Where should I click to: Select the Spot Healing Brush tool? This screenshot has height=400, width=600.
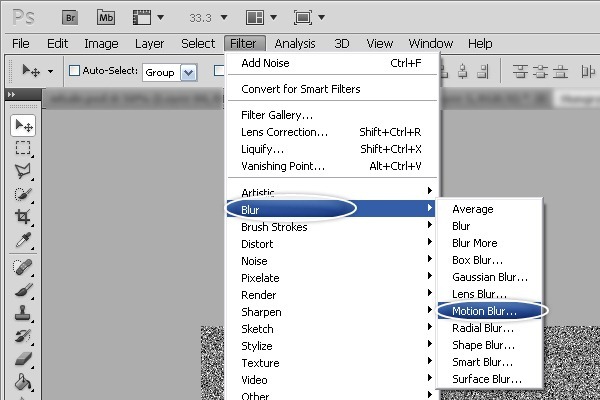(23, 267)
